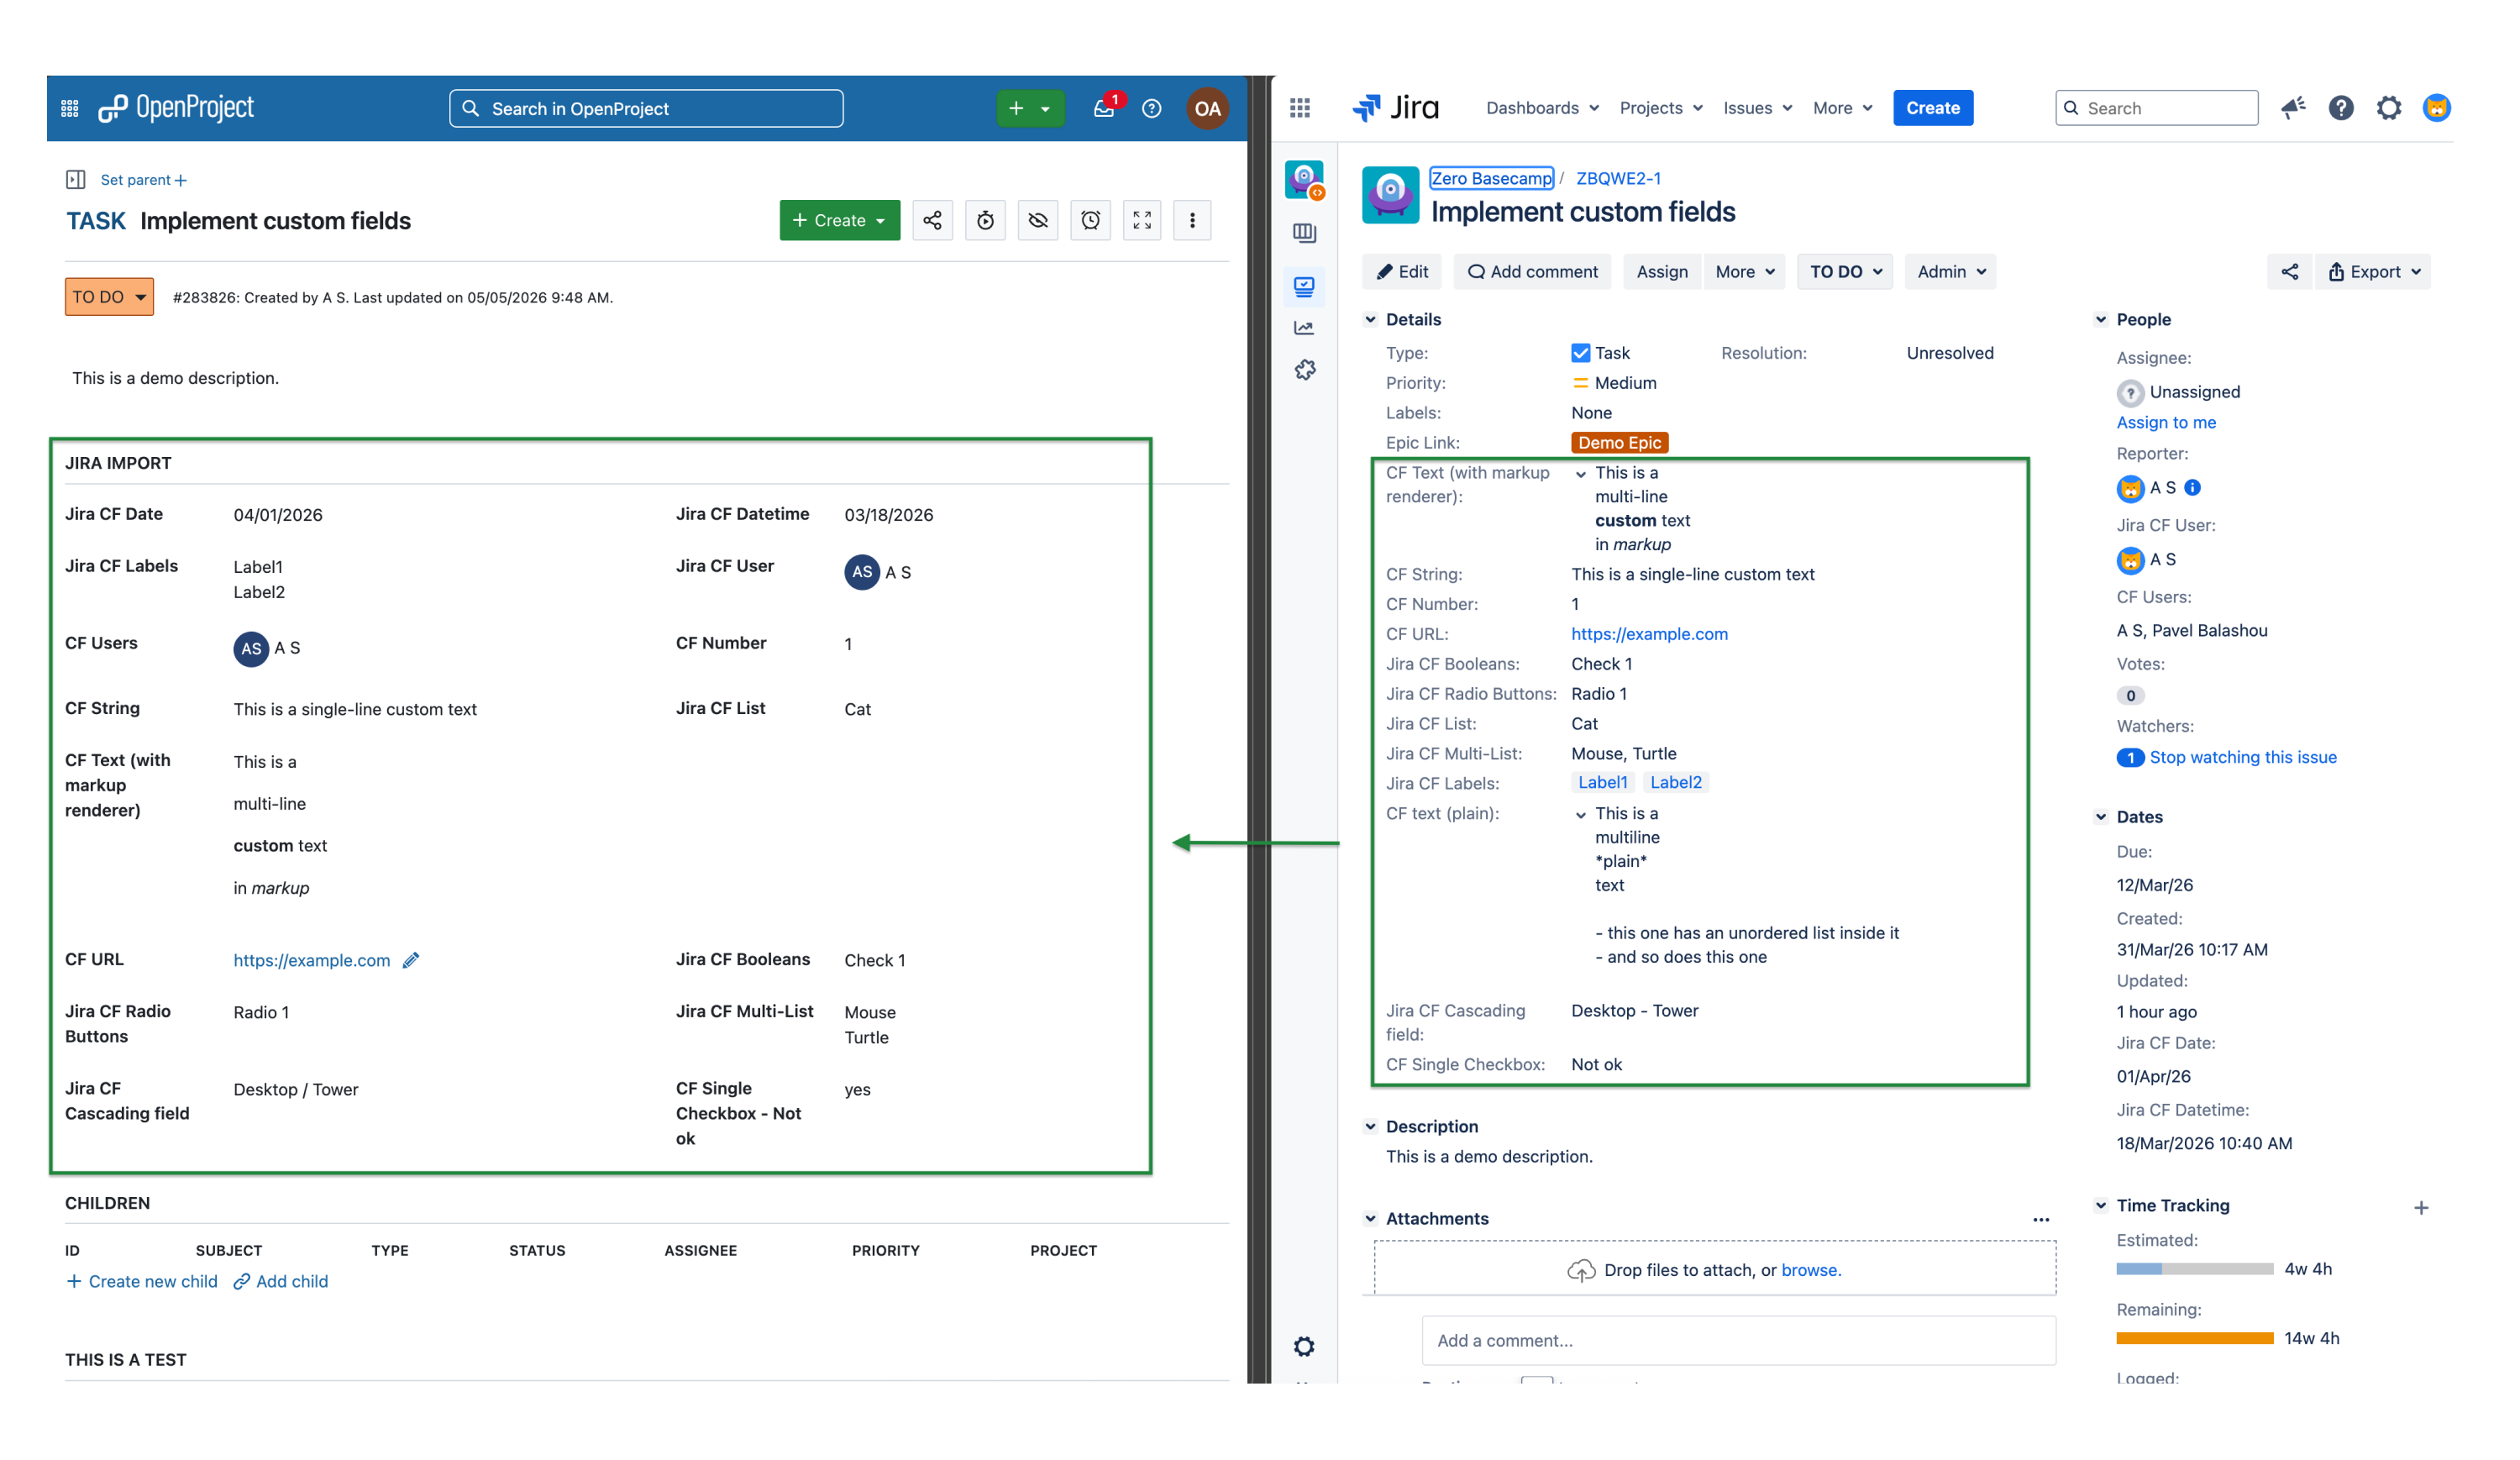The image size is (2520, 1460).
Task: Collapse the Time Tracking section
Action: pos(2101,1206)
